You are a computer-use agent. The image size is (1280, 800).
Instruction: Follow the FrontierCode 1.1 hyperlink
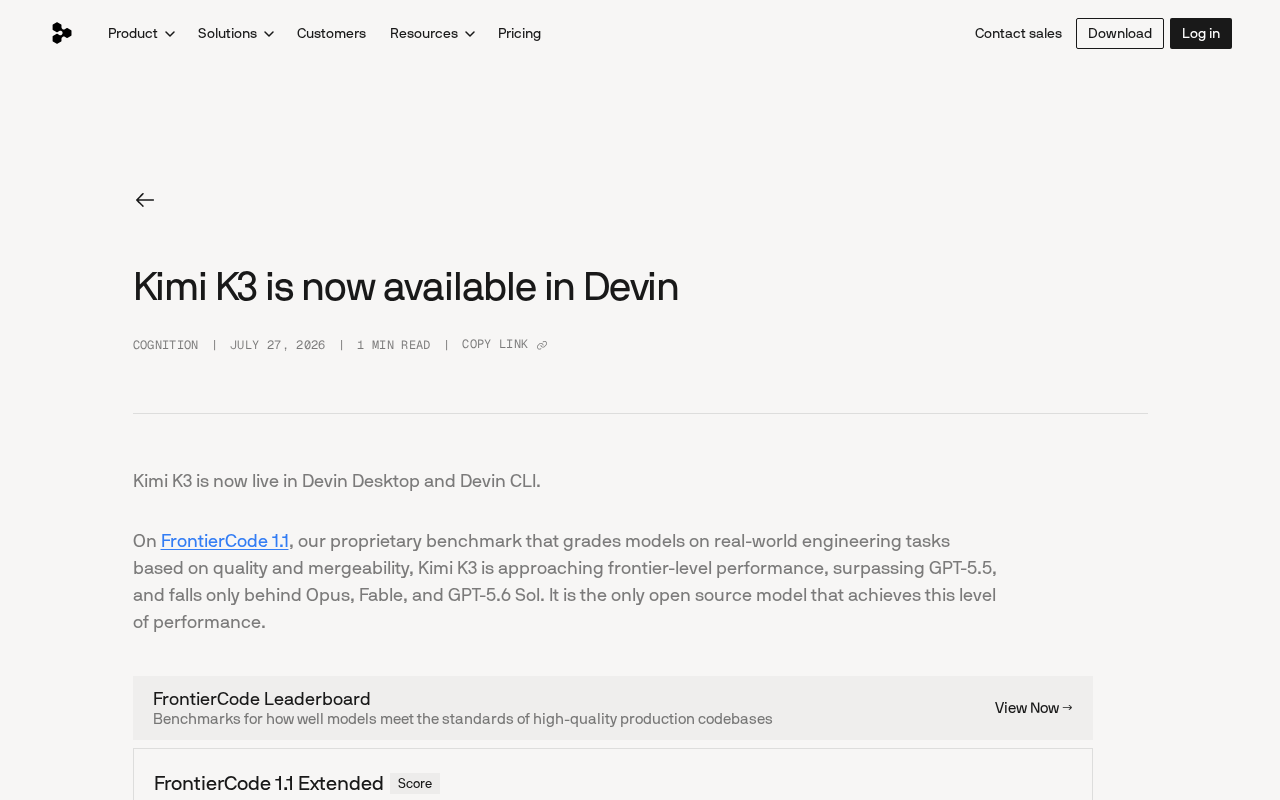(225, 541)
